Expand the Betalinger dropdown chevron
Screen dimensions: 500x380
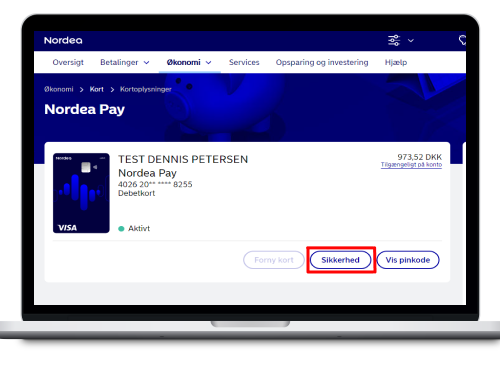tap(146, 63)
